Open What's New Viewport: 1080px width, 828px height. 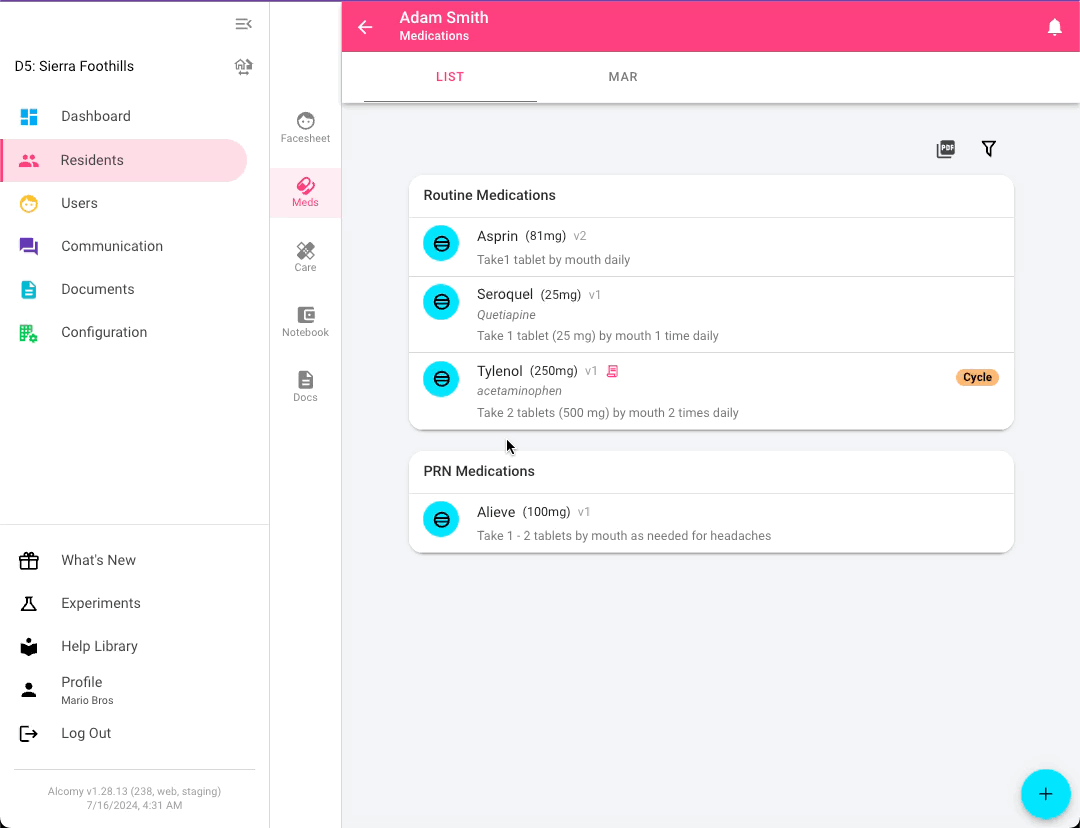134,561
